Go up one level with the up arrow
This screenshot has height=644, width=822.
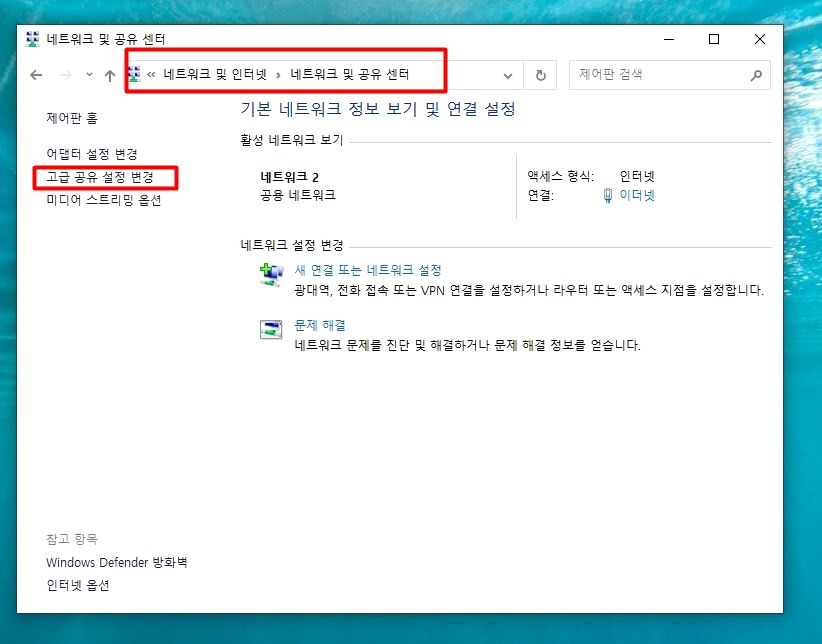tap(110, 76)
